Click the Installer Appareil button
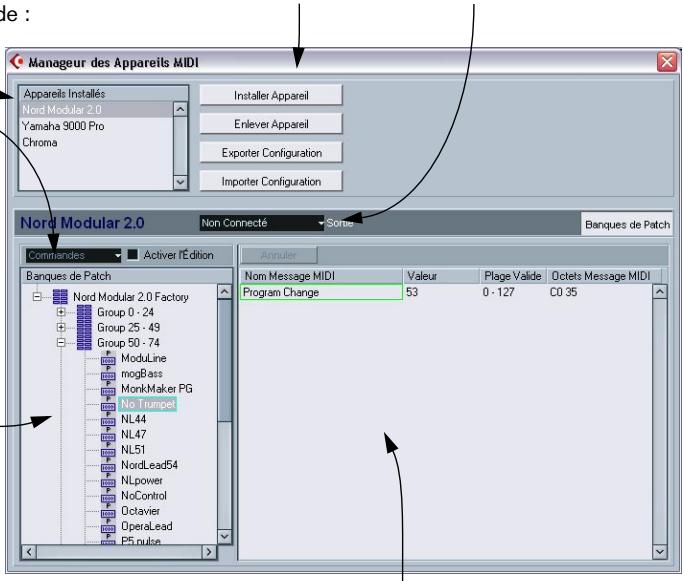Image resolution: width=684 pixels, height=581 pixels. [x=271, y=96]
